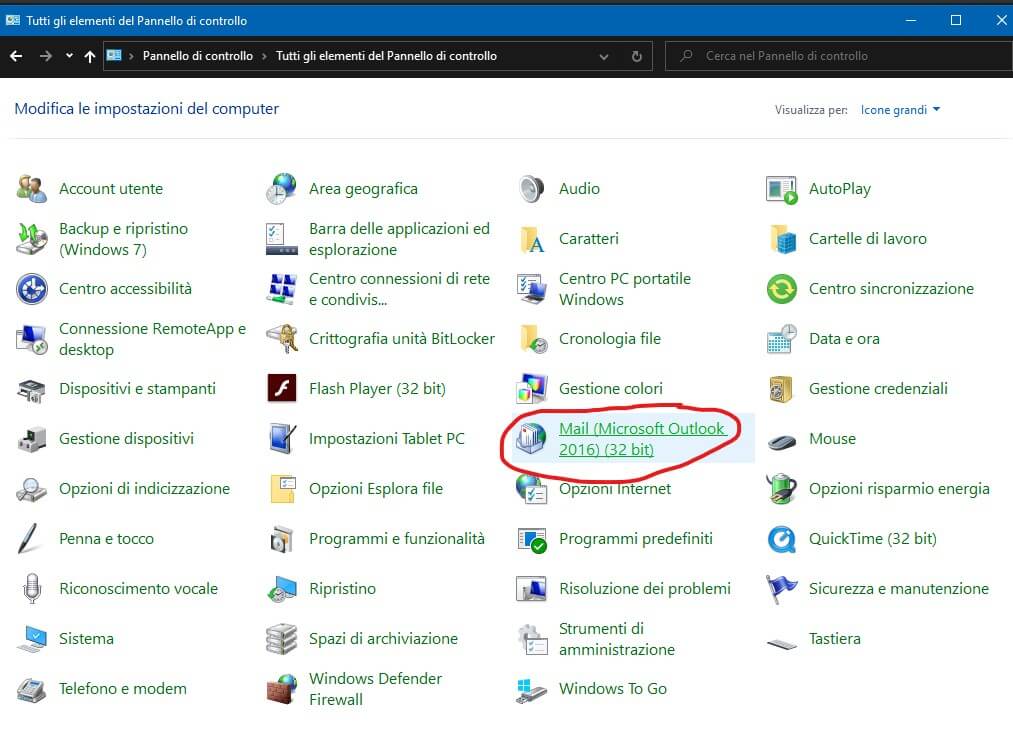The height and width of the screenshot is (730, 1013).
Task: Open the Audio speaker icon
Action: pos(531,189)
